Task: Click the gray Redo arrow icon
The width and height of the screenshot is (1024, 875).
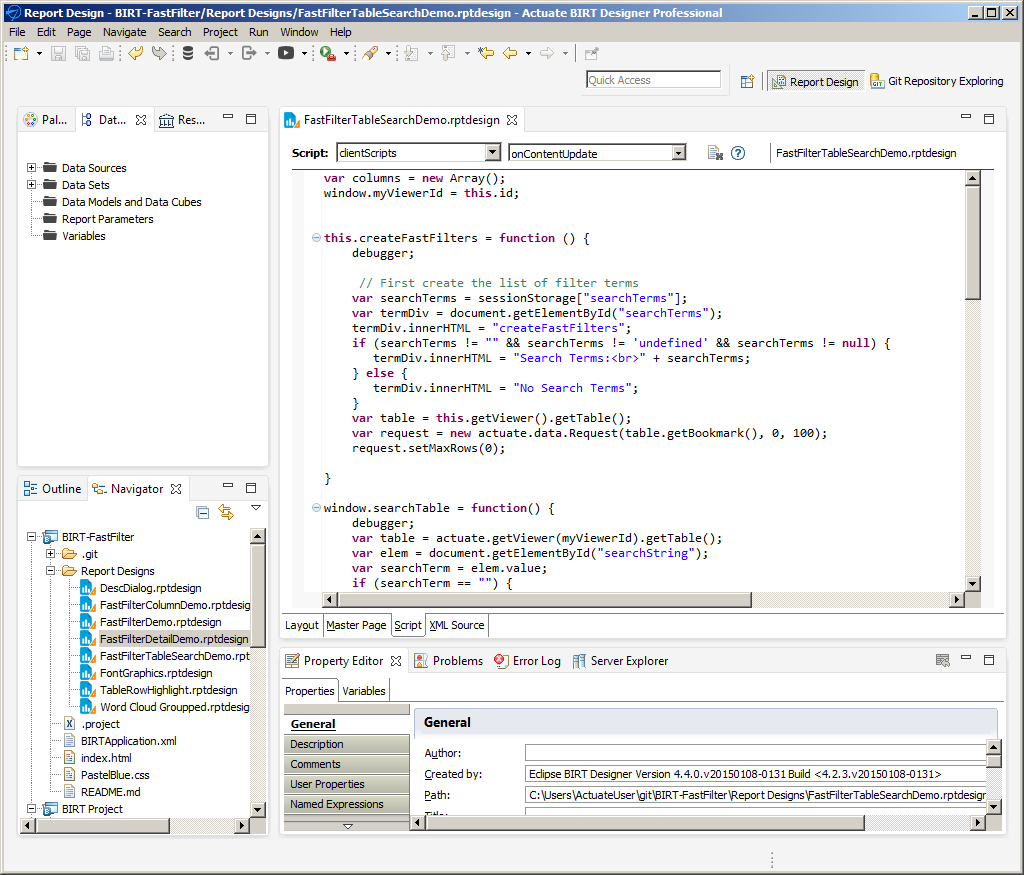Action: point(159,54)
